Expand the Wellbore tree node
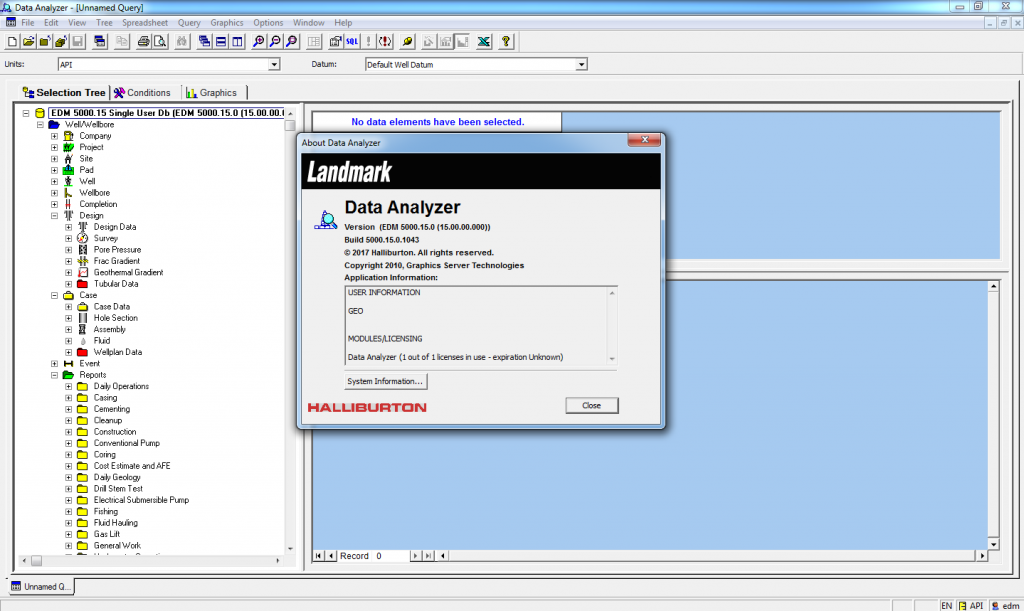Image resolution: width=1024 pixels, height=611 pixels. (54, 193)
